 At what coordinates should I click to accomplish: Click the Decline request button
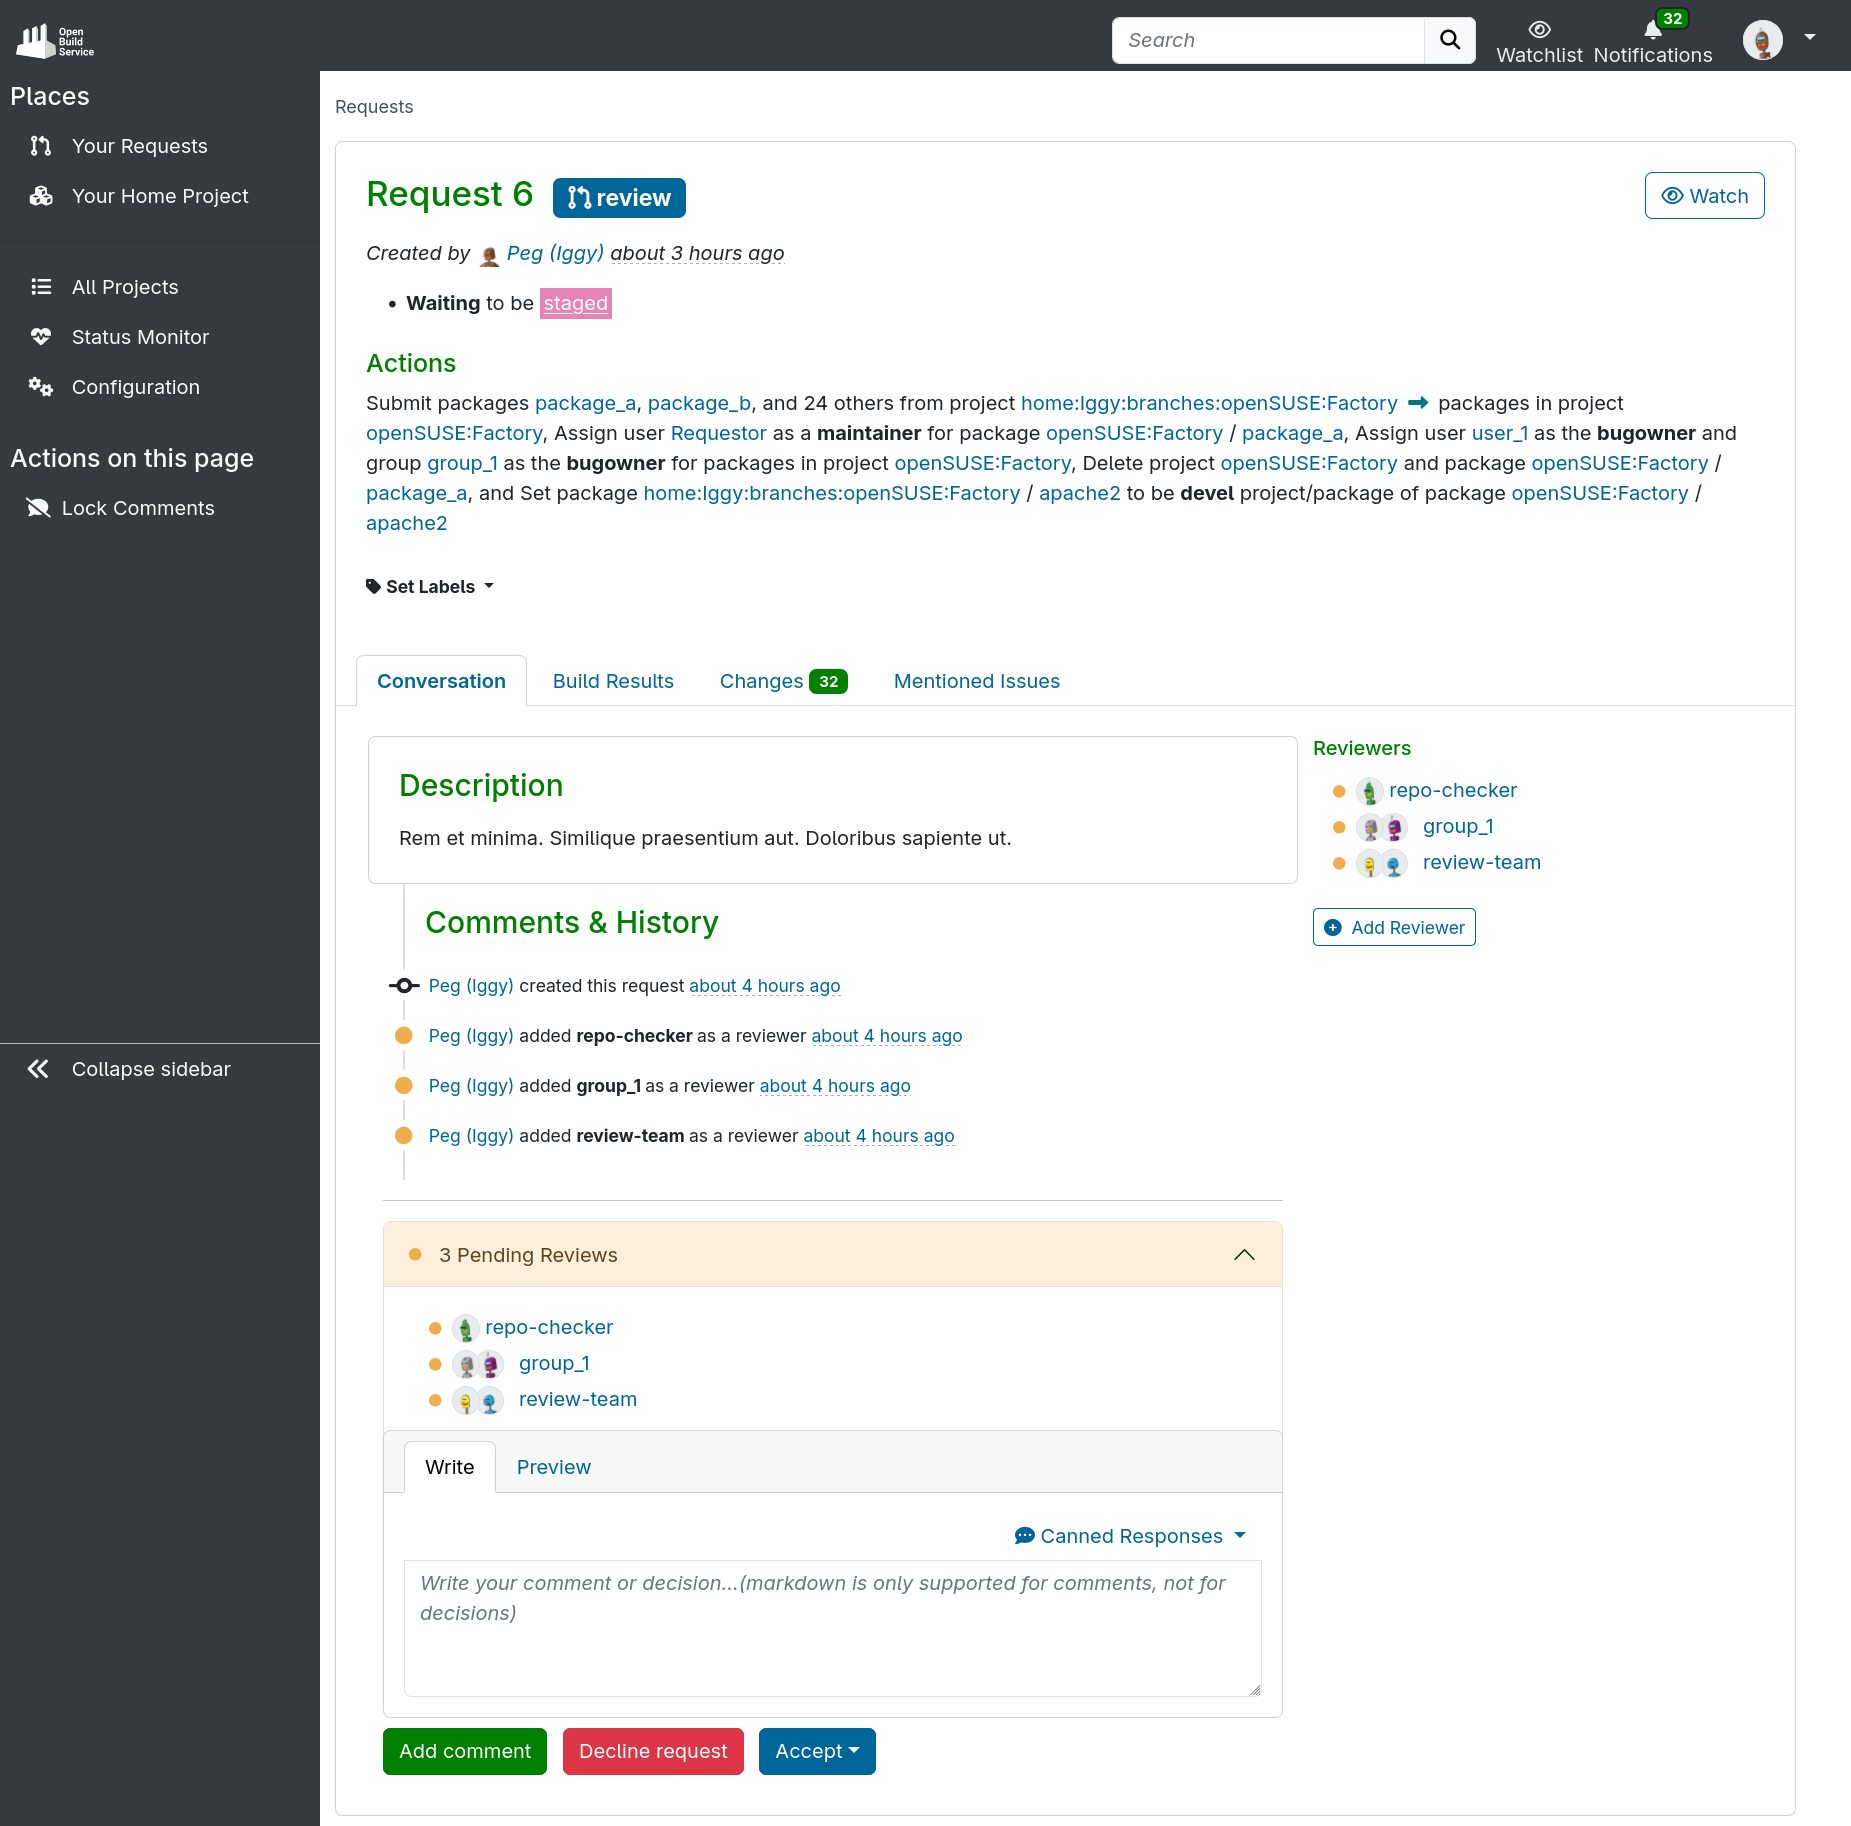[x=653, y=1751]
